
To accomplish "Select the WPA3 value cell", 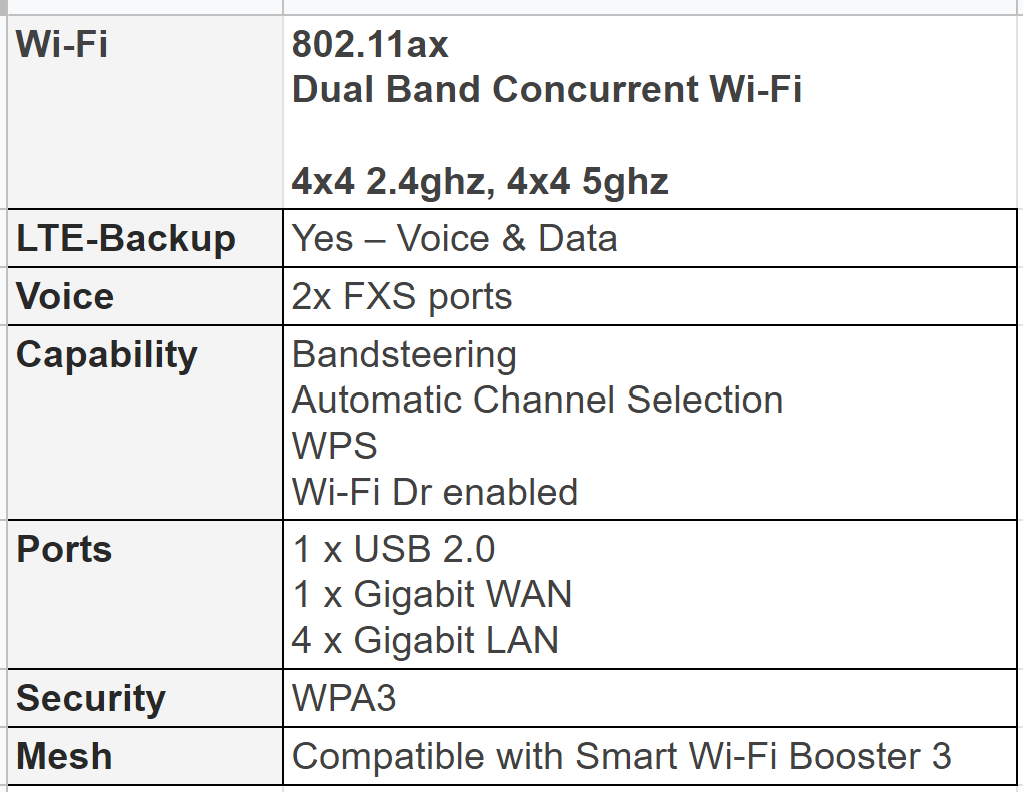I will click(x=650, y=698).
